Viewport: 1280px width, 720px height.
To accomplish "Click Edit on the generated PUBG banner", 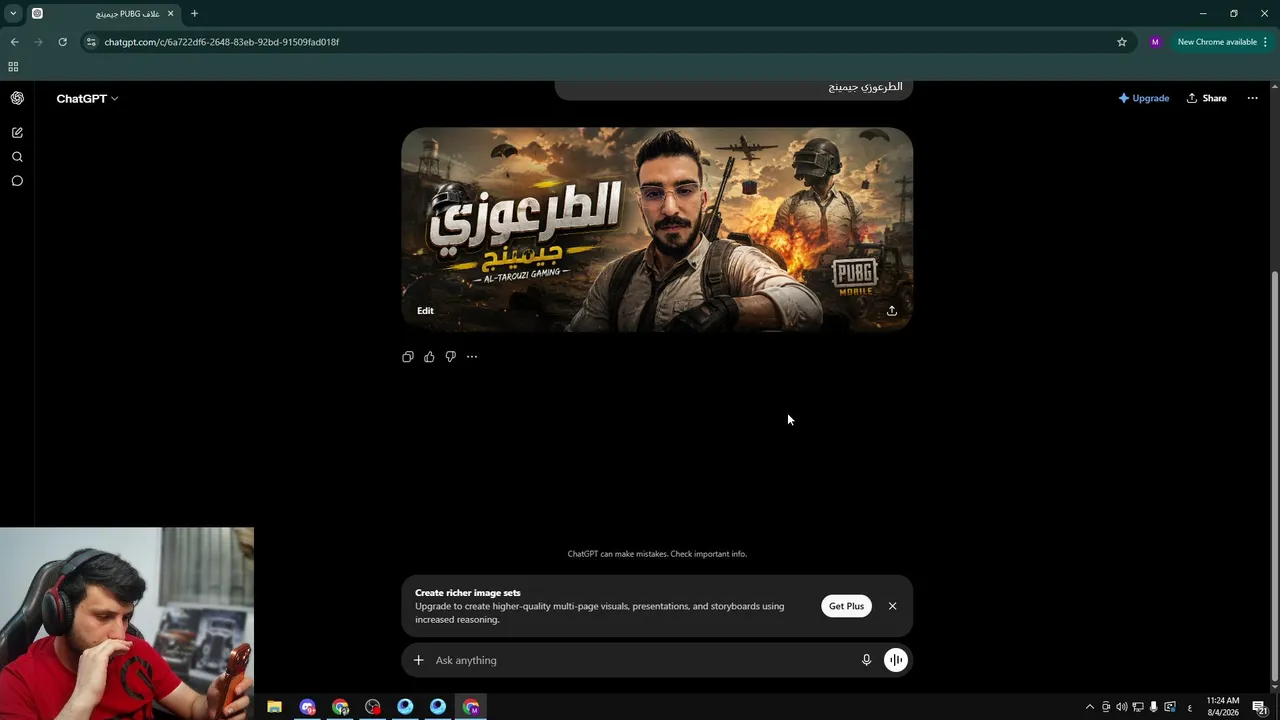I will tap(425, 311).
